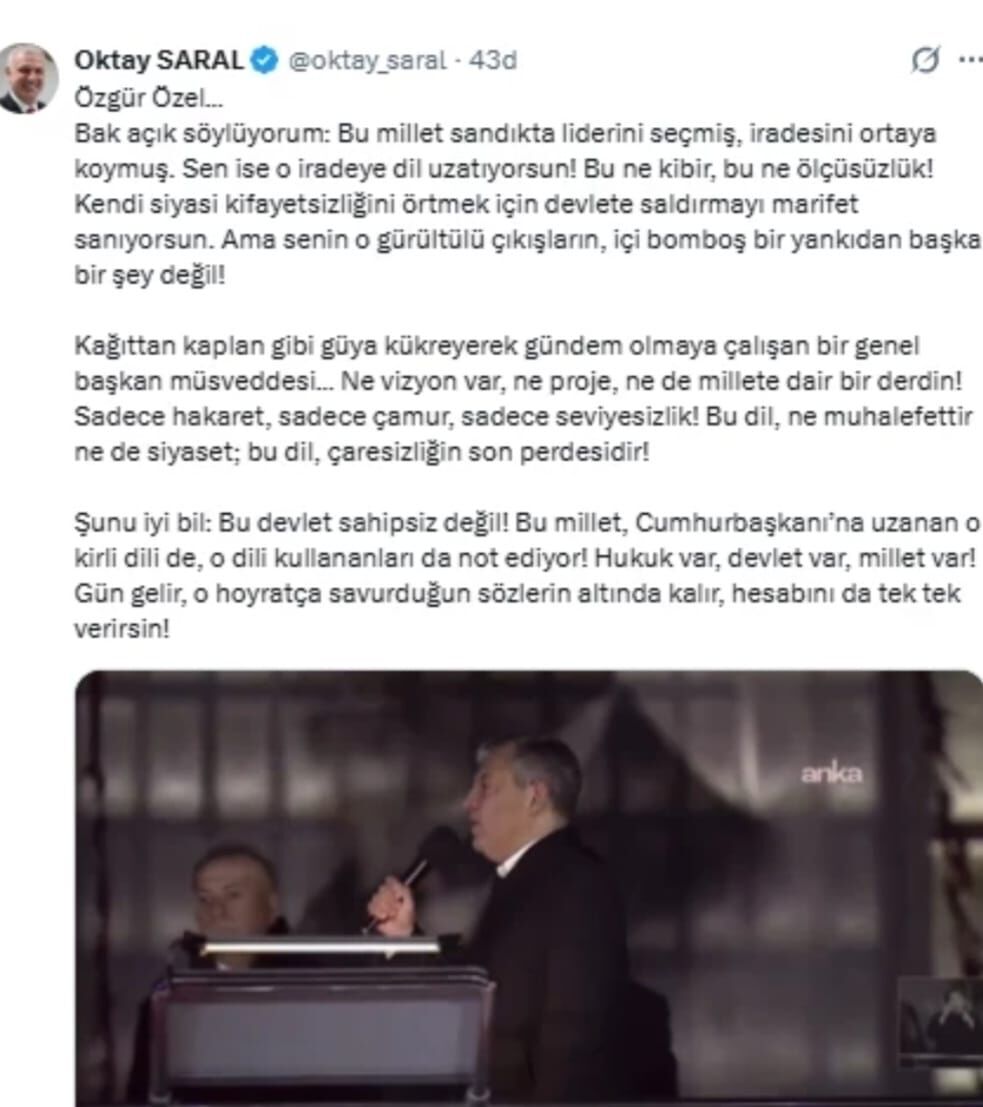The image size is (983, 1107).
Task: Open the @oktay_saral handle link
Action: (x=367, y=61)
